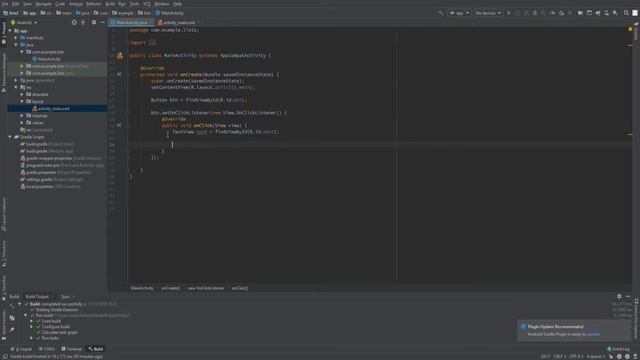Toggle the Build tool window button at bottom
This screenshot has height=360, width=640.
point(96,349)
